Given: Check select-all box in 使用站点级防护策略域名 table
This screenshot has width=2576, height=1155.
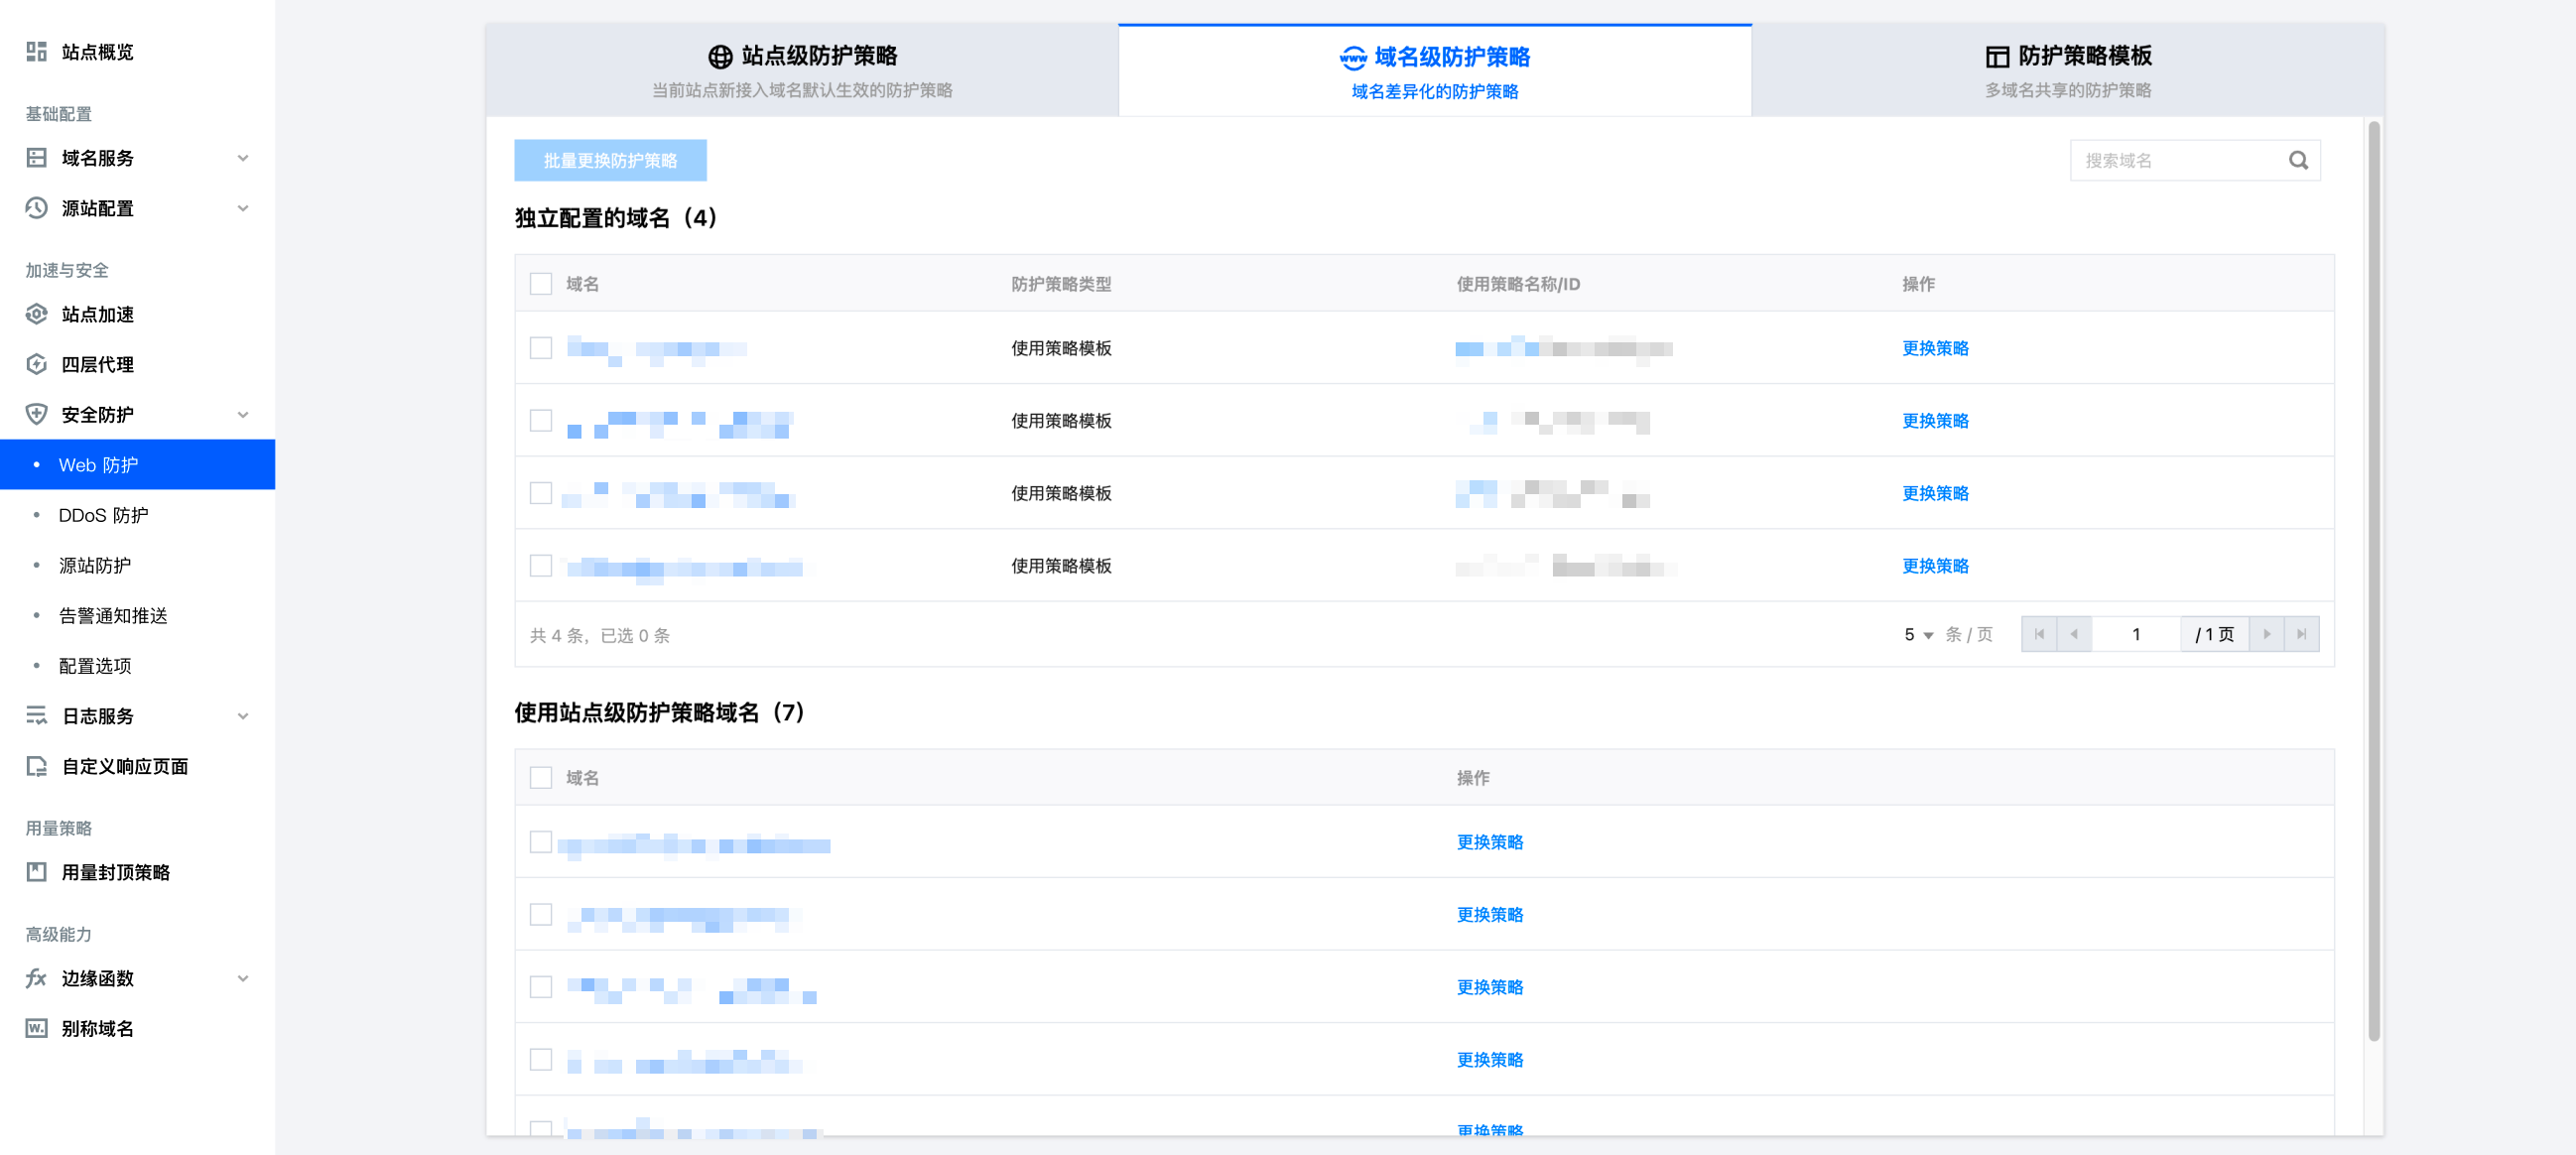Looking at the screenshot, I should [541, 778].
